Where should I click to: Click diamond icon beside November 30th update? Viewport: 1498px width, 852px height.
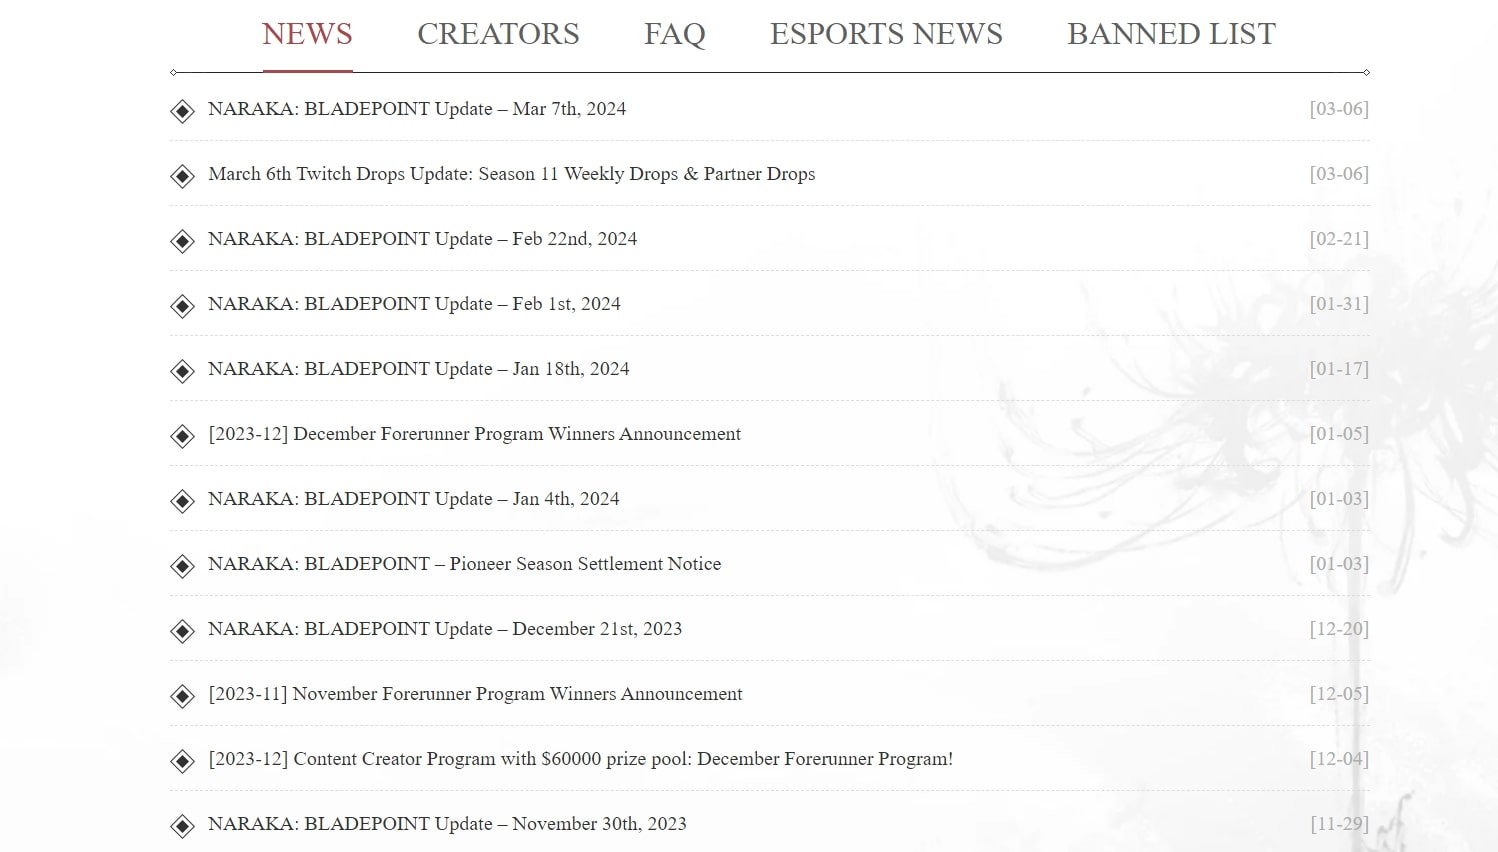(182, 826)
